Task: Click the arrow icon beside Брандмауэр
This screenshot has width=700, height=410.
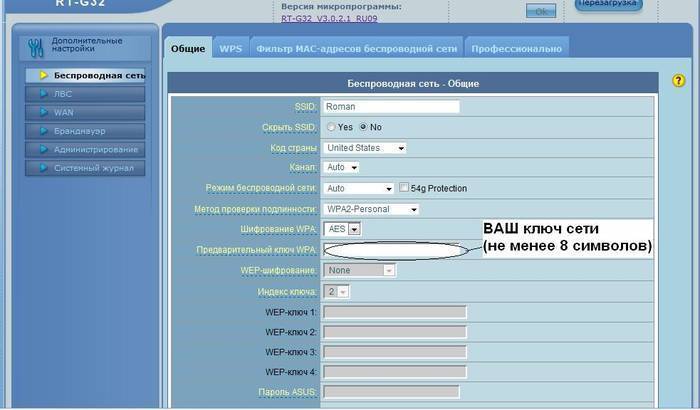Action: [43, 131]
